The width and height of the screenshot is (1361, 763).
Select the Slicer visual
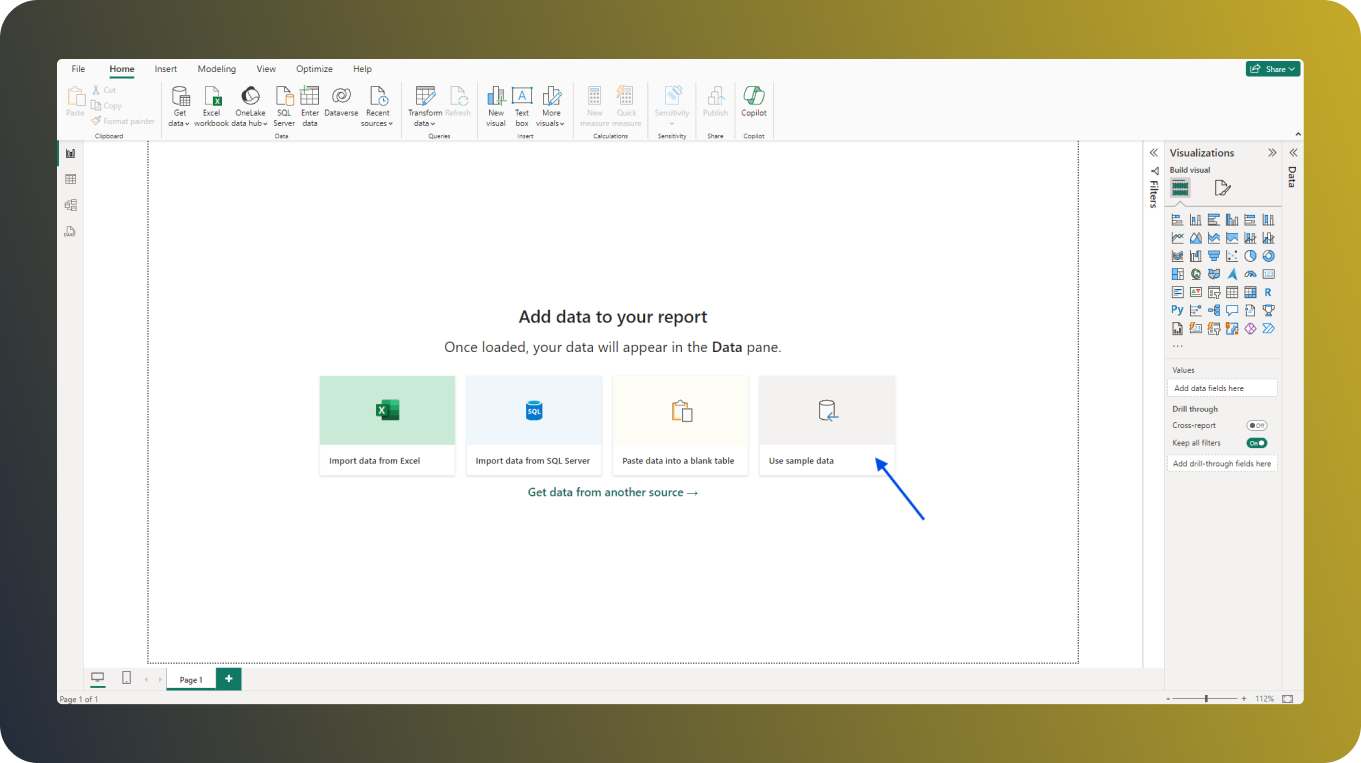pyautogui.click(x=1214, y=291)
